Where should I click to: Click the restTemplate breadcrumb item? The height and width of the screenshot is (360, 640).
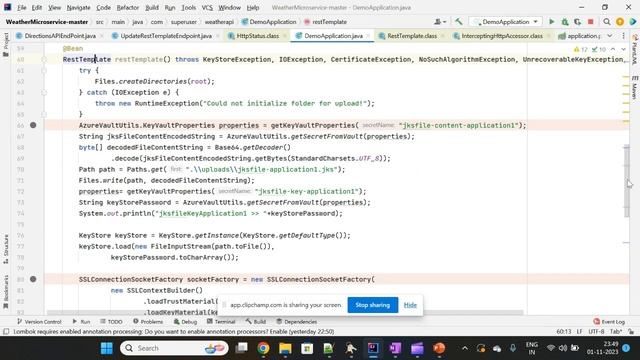point(329,22)
